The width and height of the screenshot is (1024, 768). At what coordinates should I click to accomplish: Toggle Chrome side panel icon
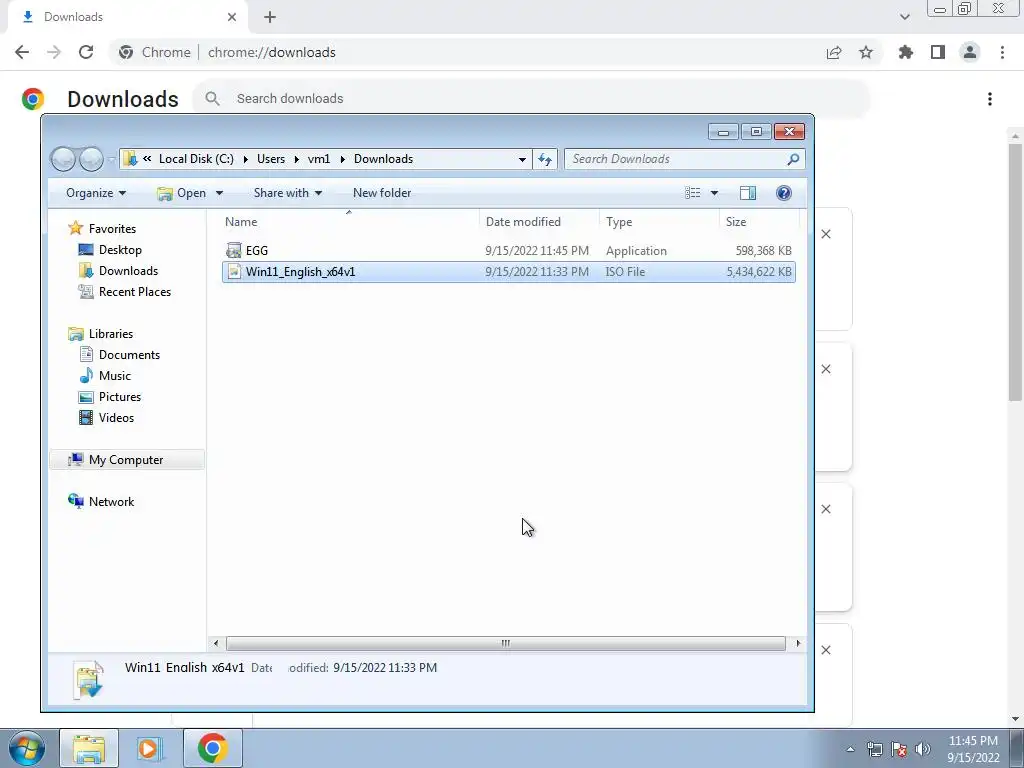(x=938, y=52)
